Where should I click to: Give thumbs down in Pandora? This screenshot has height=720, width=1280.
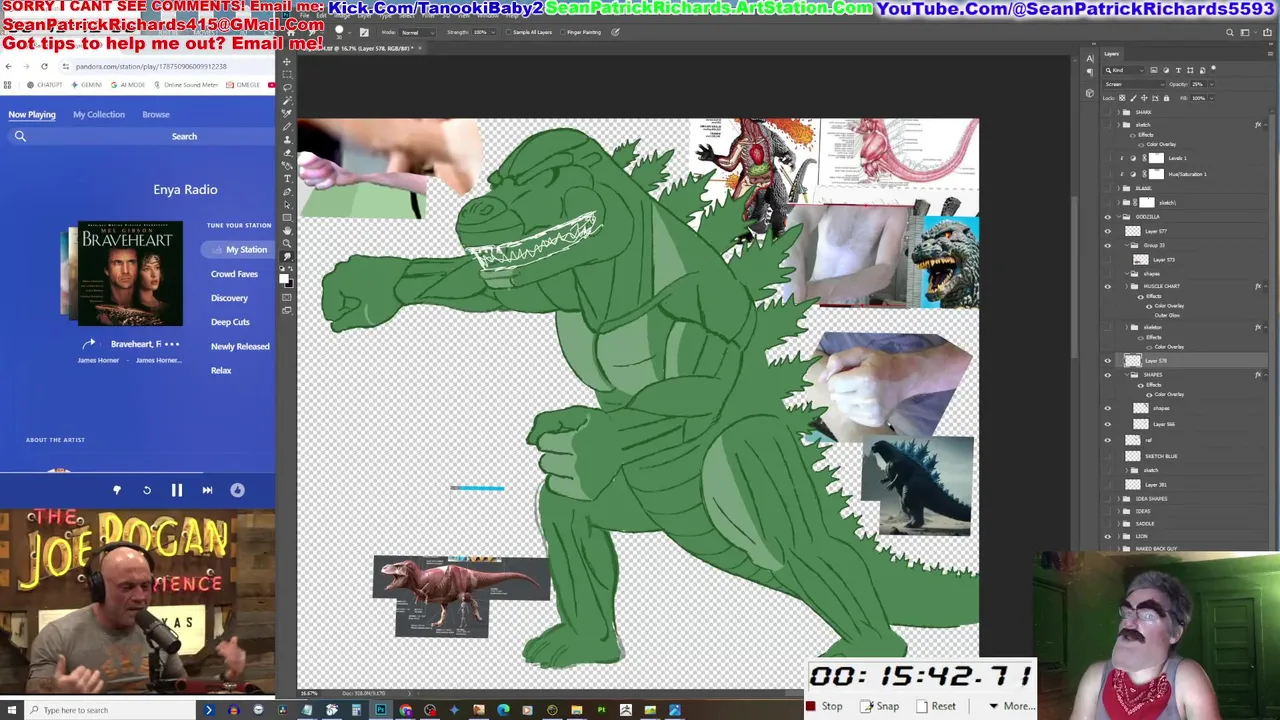click(x=116, y=490)
